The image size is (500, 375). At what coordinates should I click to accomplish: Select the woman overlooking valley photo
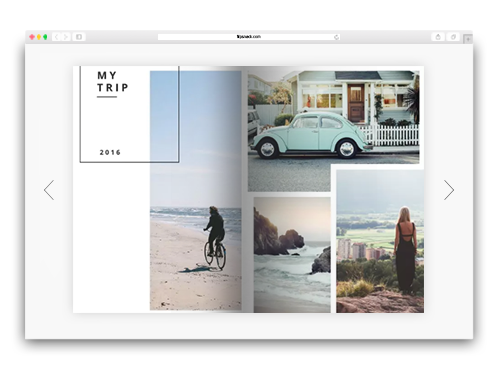(380, 241)
